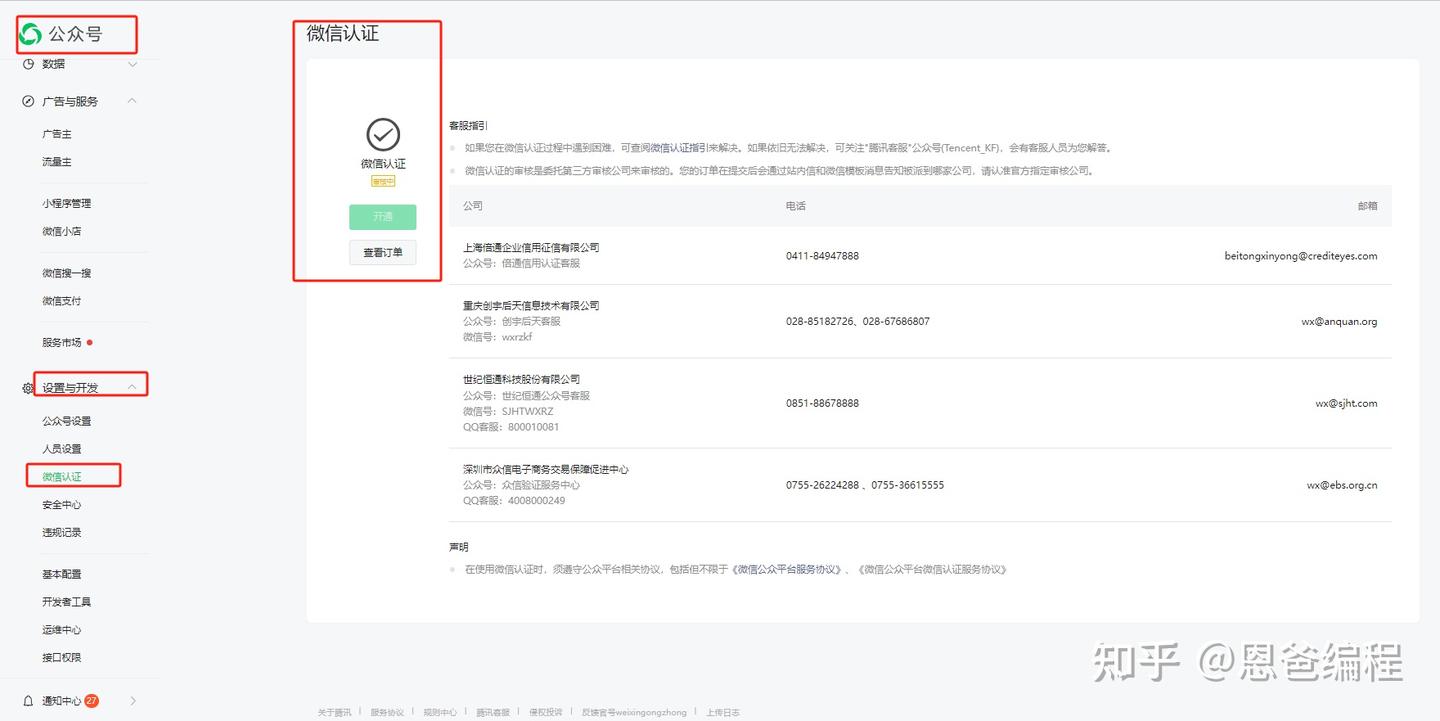Open 微信搜一搜 from the sidebar

(x=66, y=273)
